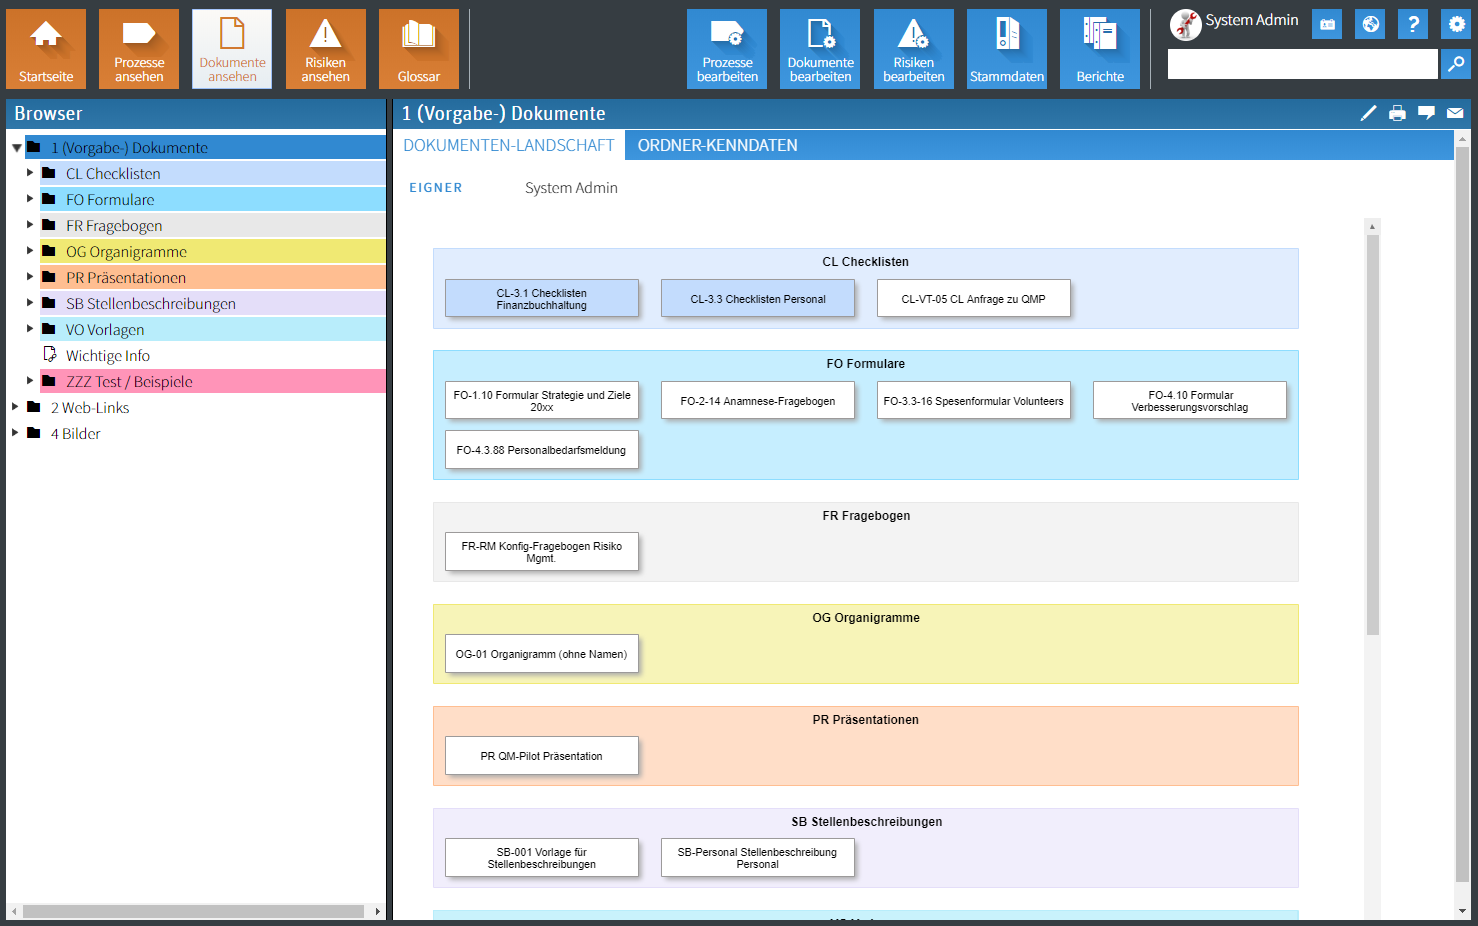Edit the document with the pencil icon
The width and height of the screenshot is (1478, 926).
[x=1368, y=113]
